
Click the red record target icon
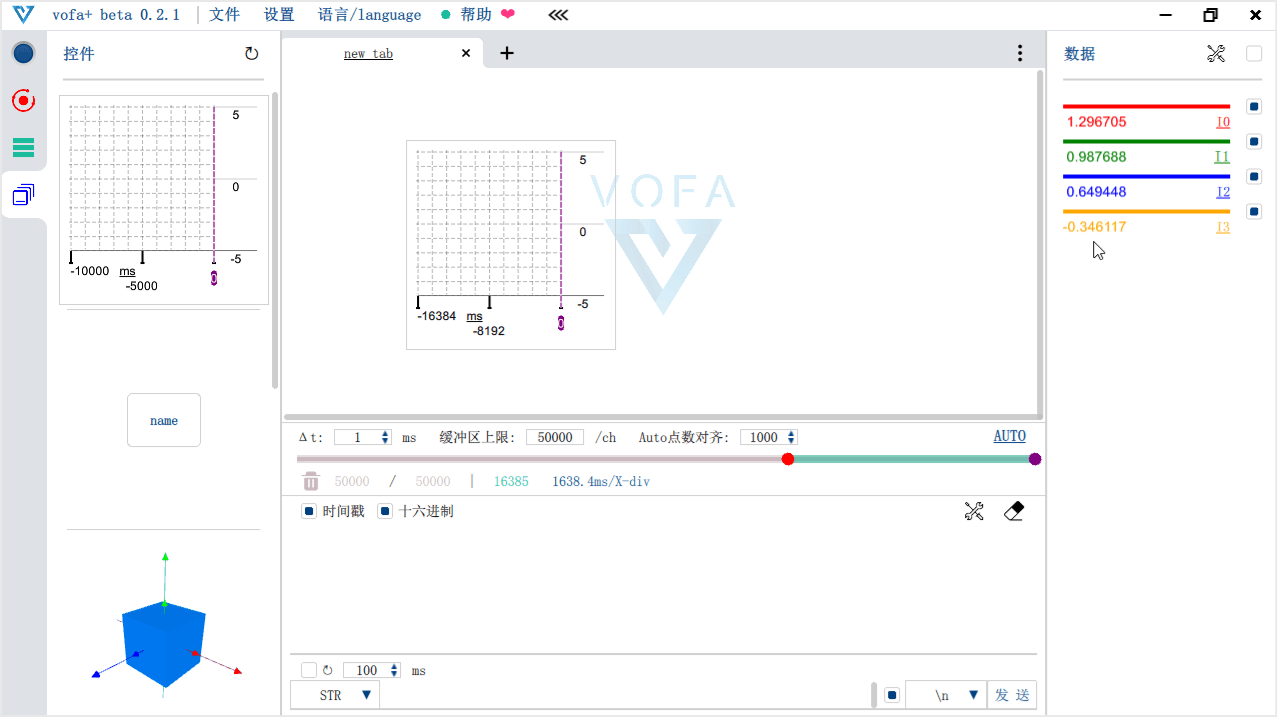pyautogui.click(x=23, y=100)
